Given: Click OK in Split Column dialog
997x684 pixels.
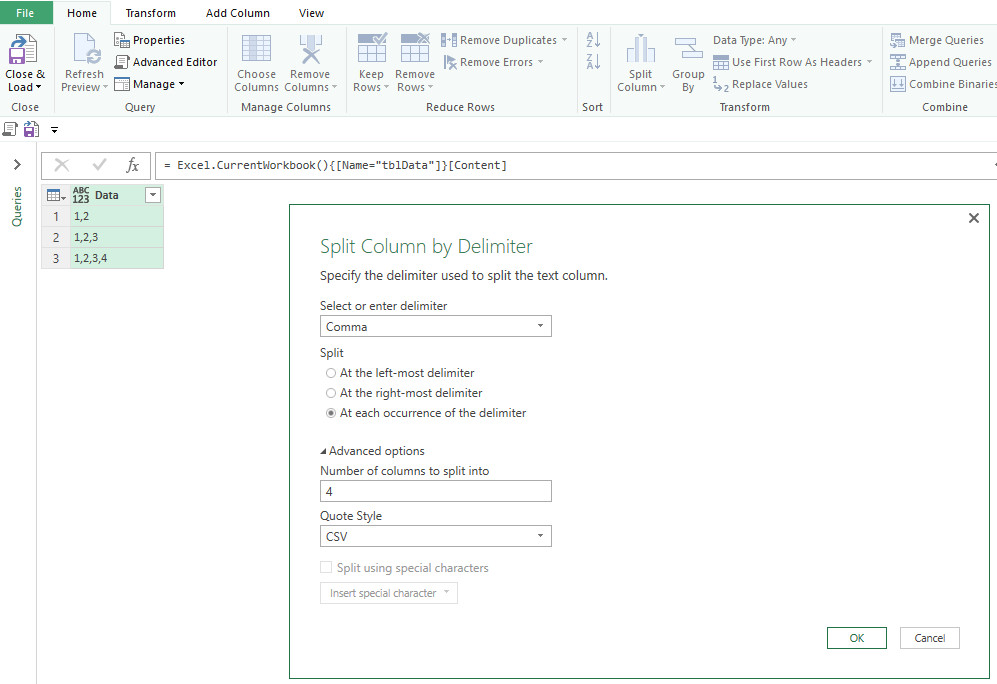Looking at the screenshot, I should coord(856,638).
